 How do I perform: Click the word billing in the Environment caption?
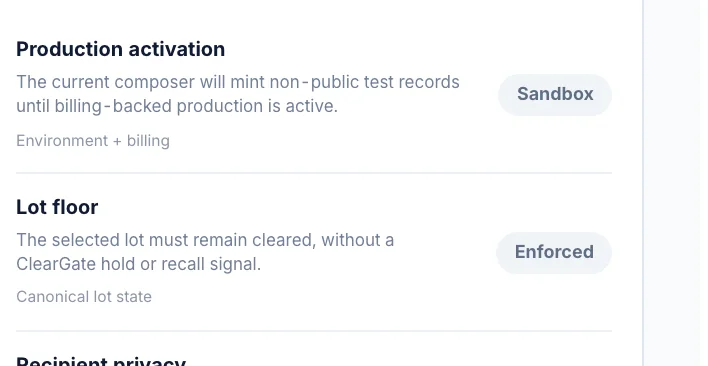pyautogui.click(x=148, y=141)
